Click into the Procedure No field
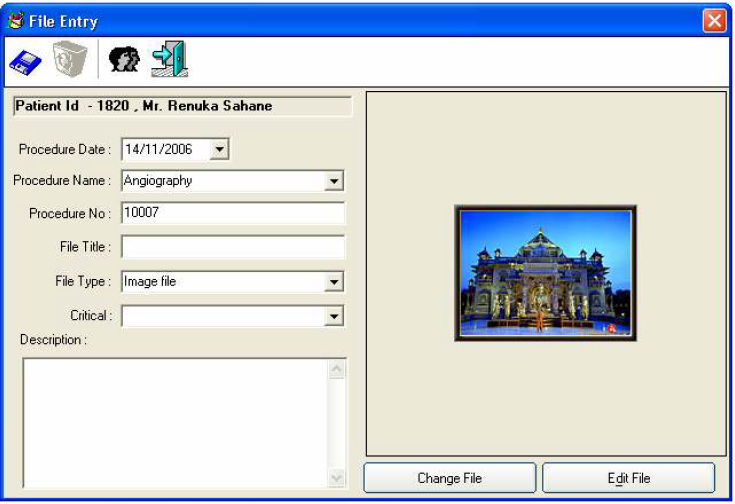 pyautogui.click(x=232, y=213)
